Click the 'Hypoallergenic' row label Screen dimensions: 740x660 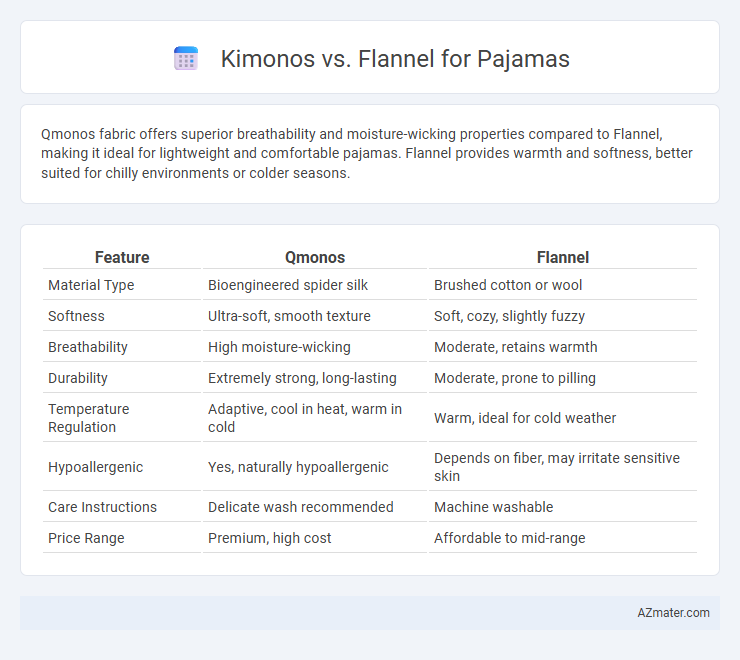click(95, 467)
